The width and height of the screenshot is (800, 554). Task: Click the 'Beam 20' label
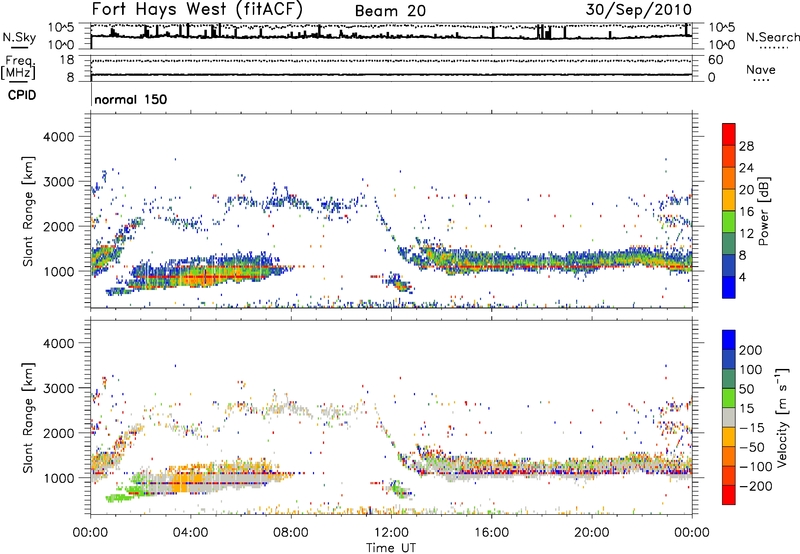click(390, 11)
